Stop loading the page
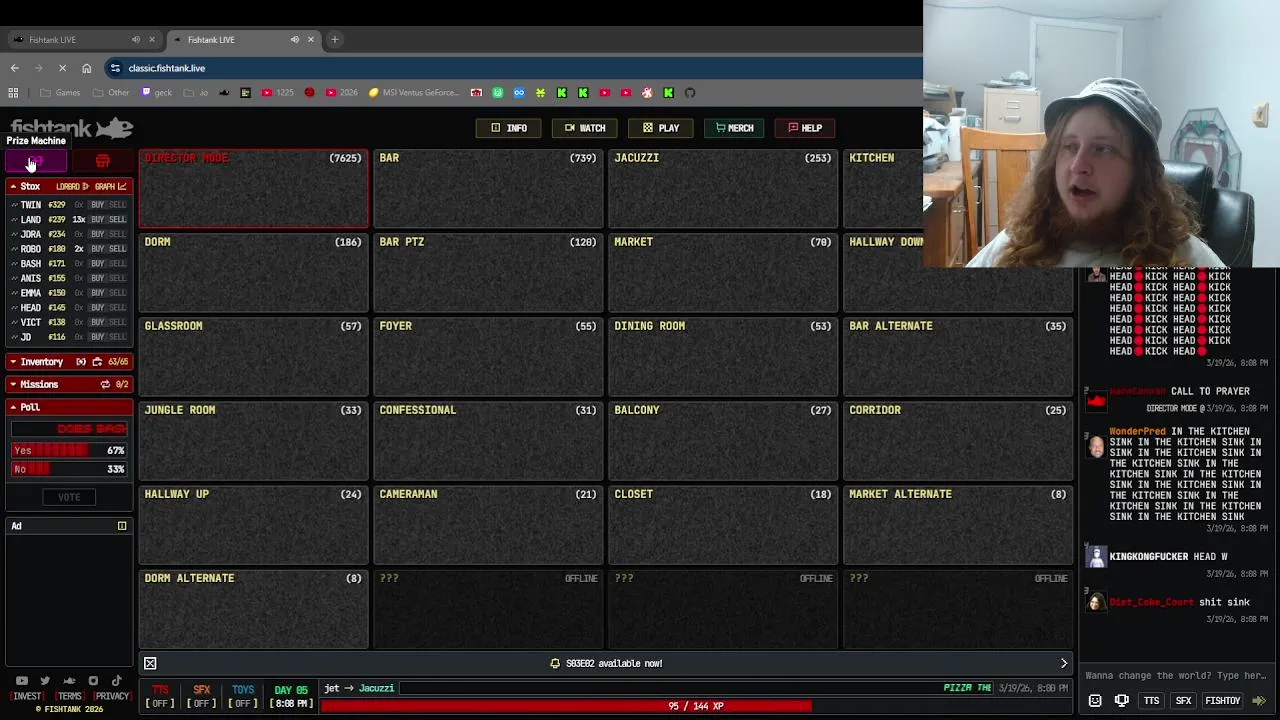Screen dimensions: 1280x720 click(x=62, y=68)
